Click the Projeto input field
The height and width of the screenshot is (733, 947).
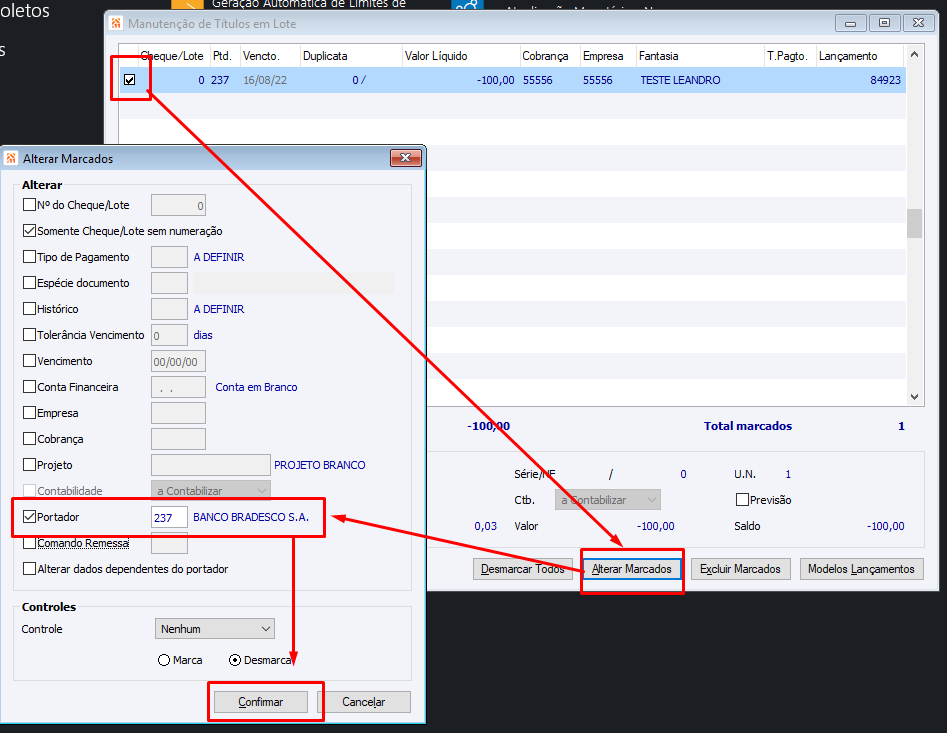(210, 465)
